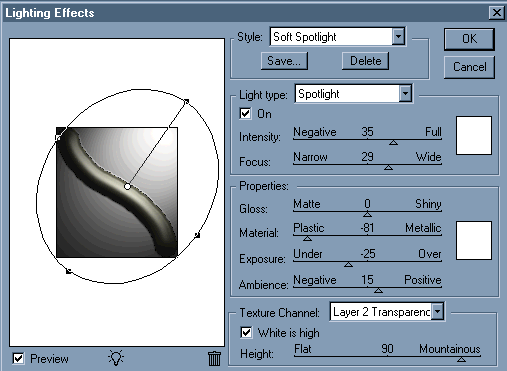Click the spotlight center handle in preview
The height and width of the screenshot is (371, 507).
pos(127,187)
